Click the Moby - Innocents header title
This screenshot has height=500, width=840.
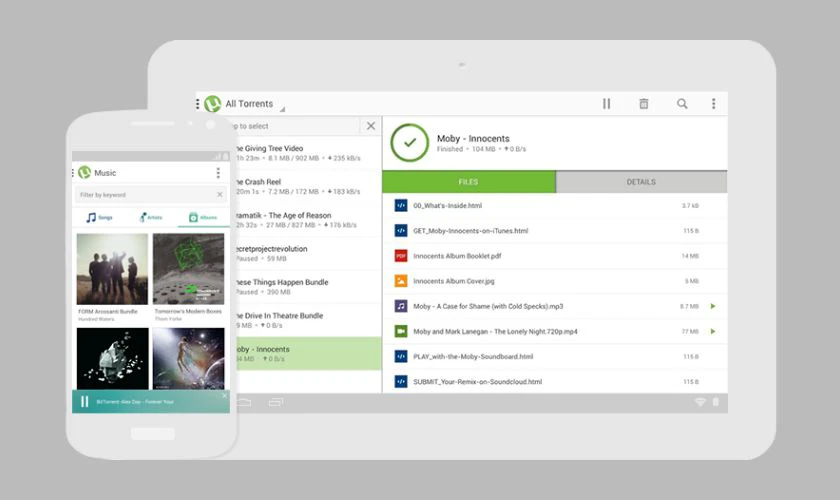473,138
